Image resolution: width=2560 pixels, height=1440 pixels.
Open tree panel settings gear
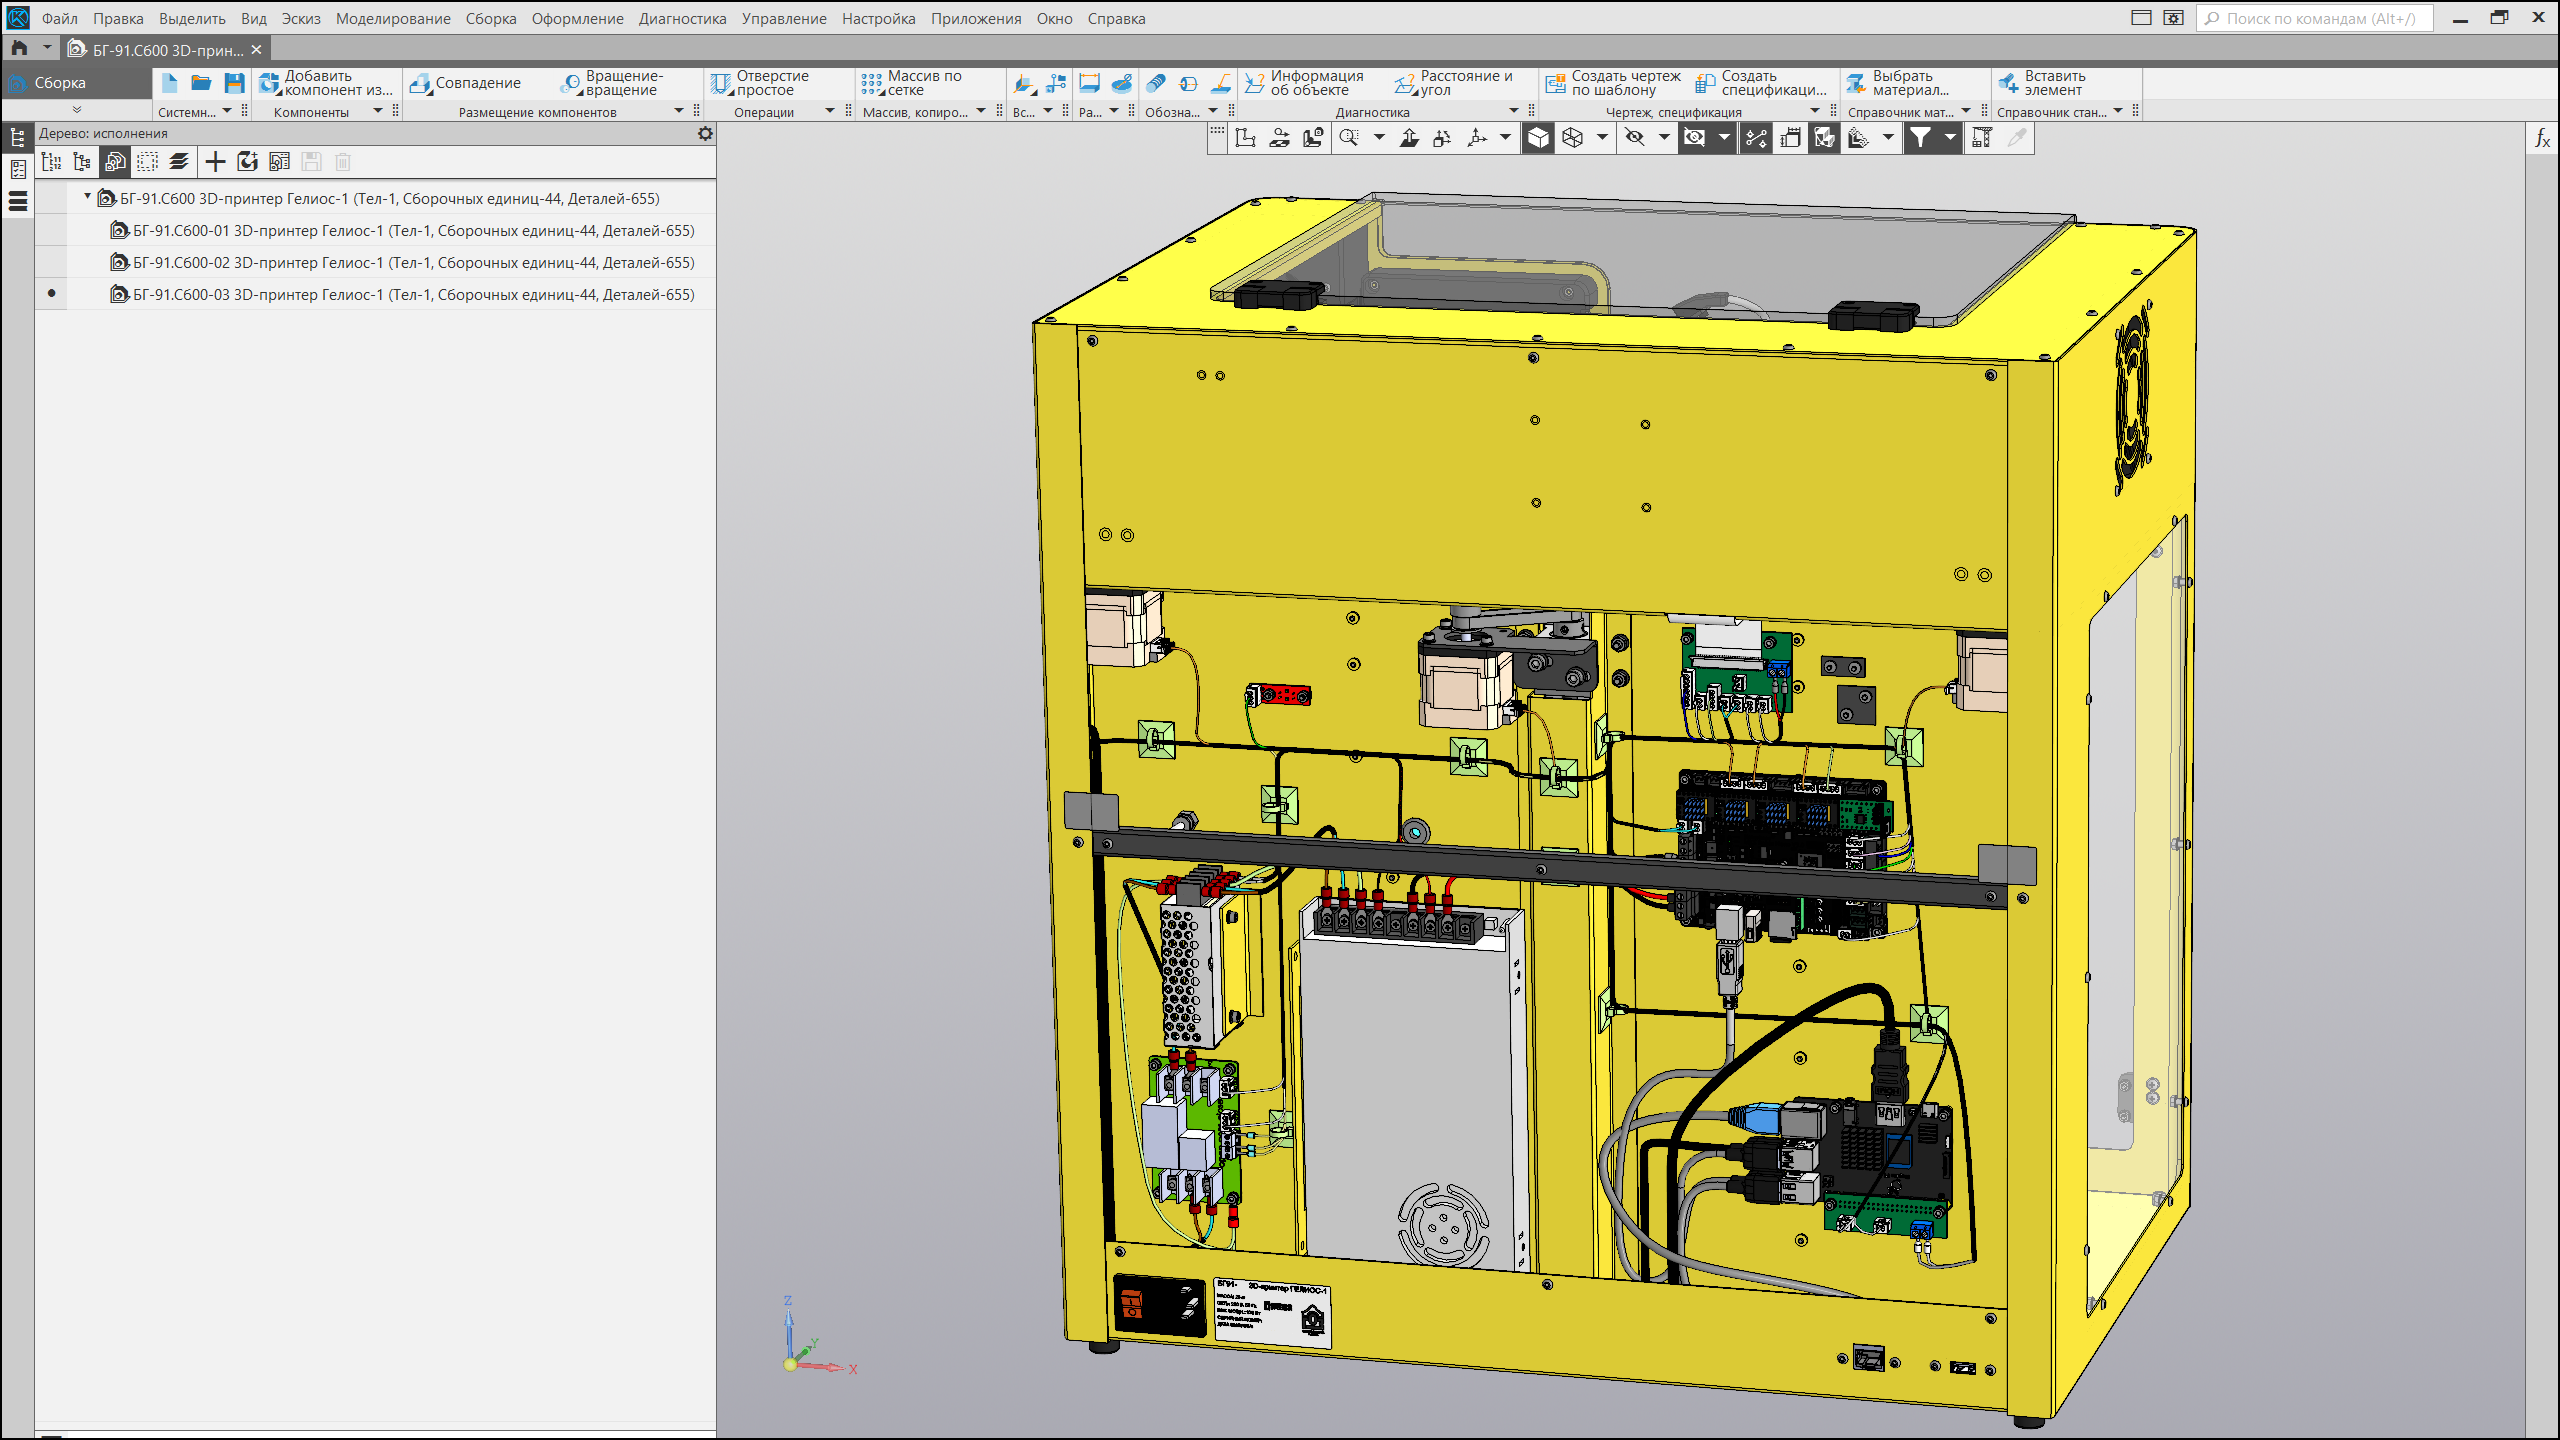pos(705,134)
